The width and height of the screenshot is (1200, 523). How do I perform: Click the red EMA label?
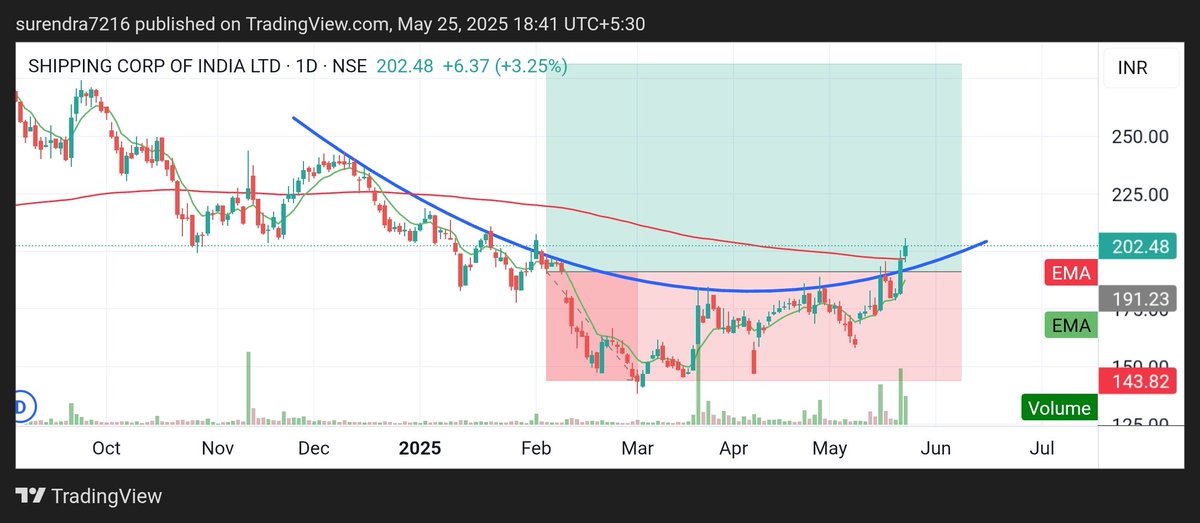coord(1071,272)
